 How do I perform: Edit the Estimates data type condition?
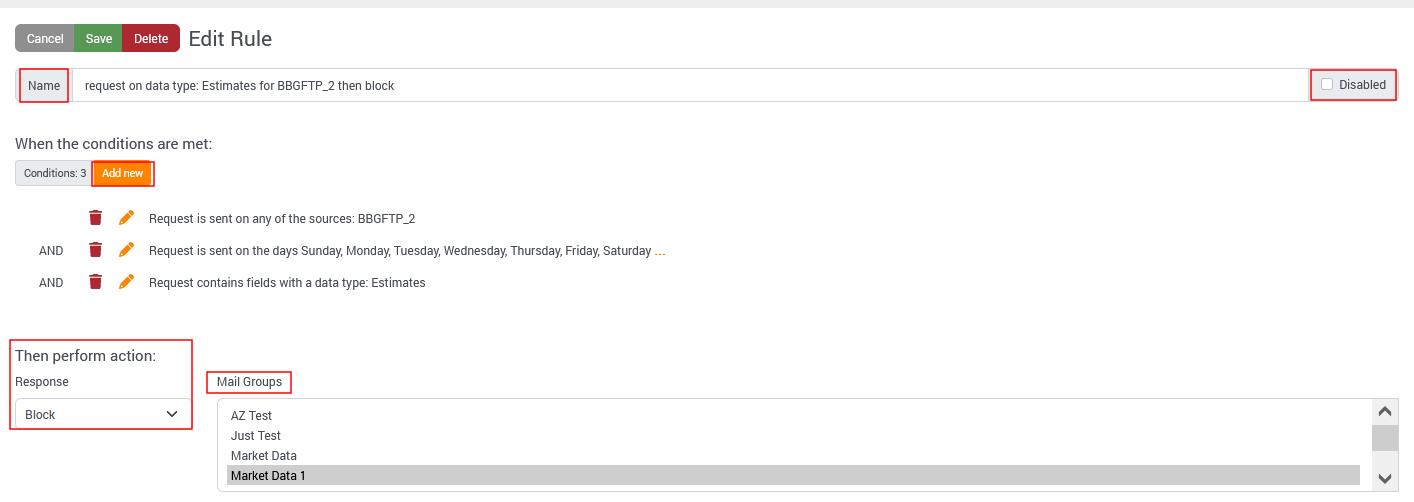[126, 282]
